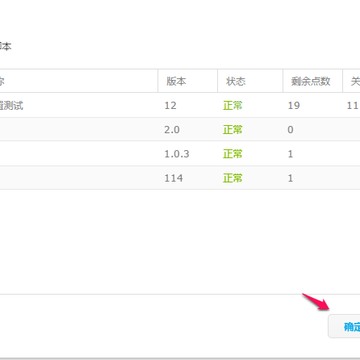Click remaining points 0 in 2.0 row

290,130
